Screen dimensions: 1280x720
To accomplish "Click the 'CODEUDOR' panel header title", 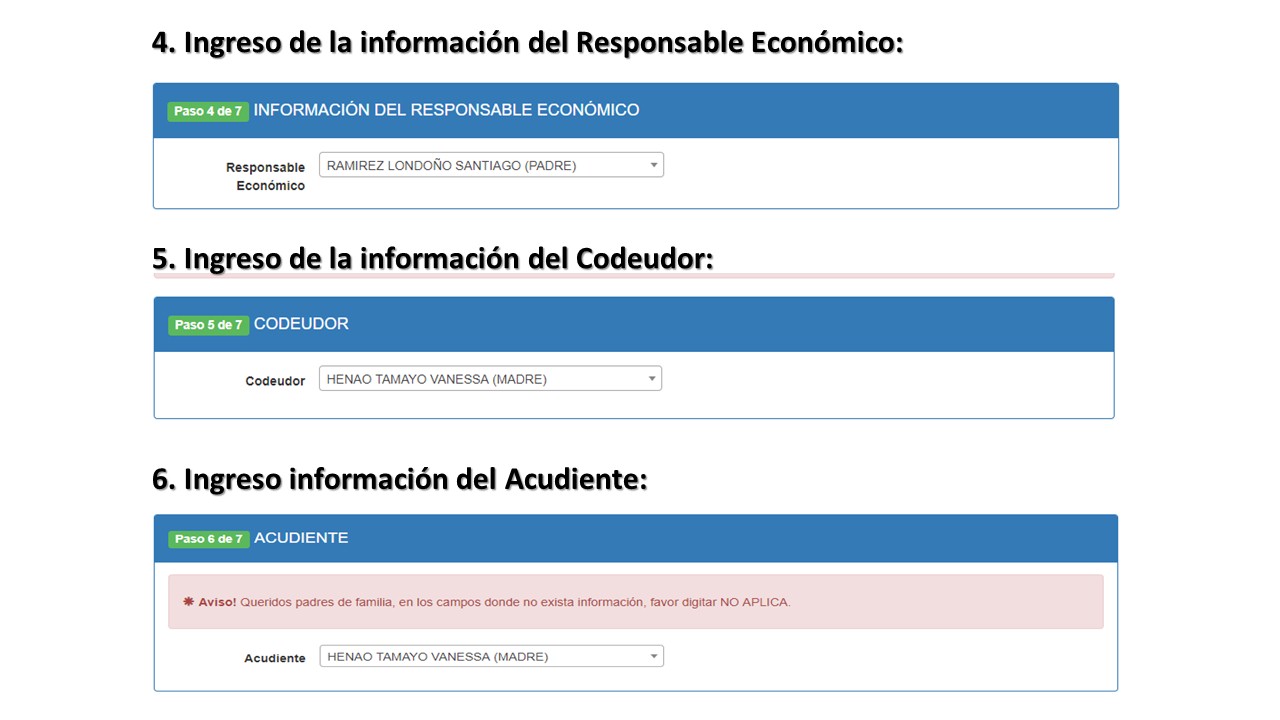I will point(301,324).
